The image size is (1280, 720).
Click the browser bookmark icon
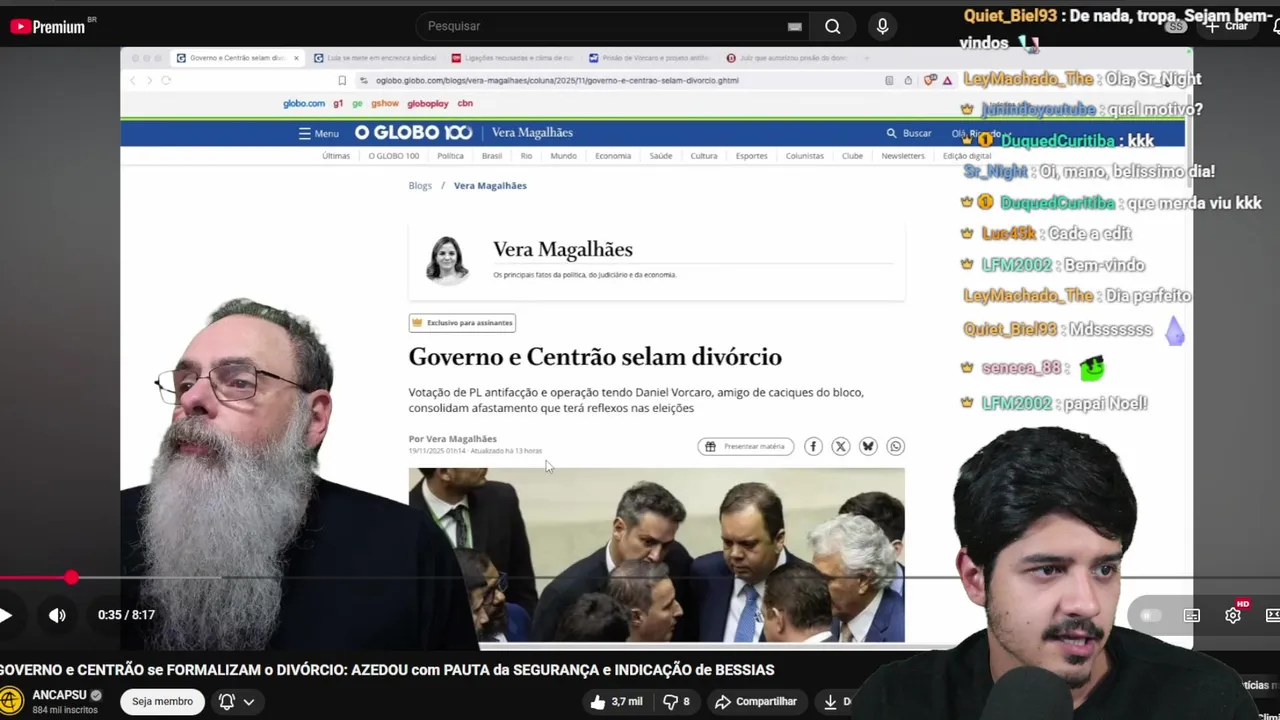coord(342,81)
